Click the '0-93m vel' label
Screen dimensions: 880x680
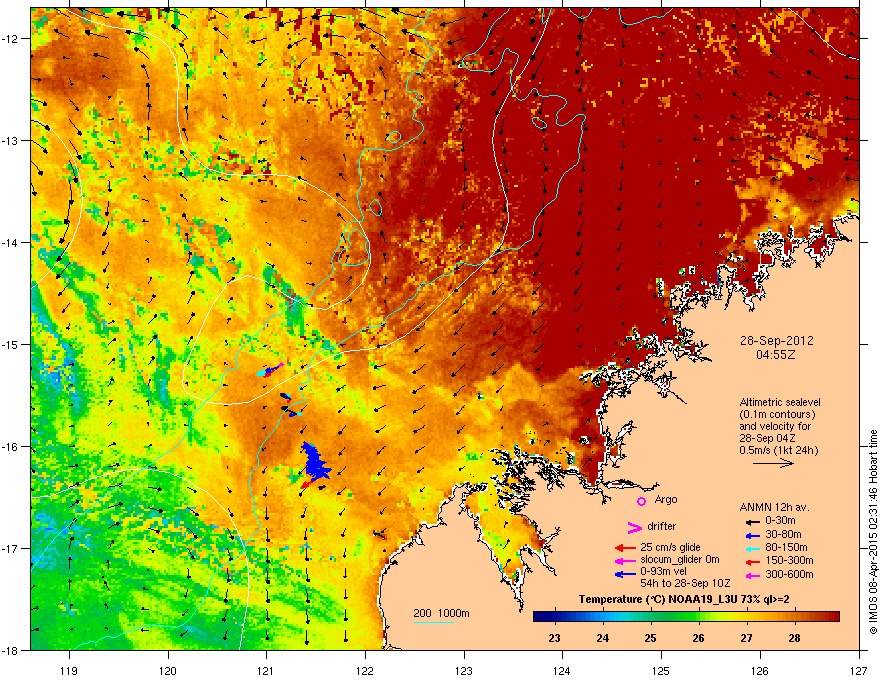click(661, 571)
